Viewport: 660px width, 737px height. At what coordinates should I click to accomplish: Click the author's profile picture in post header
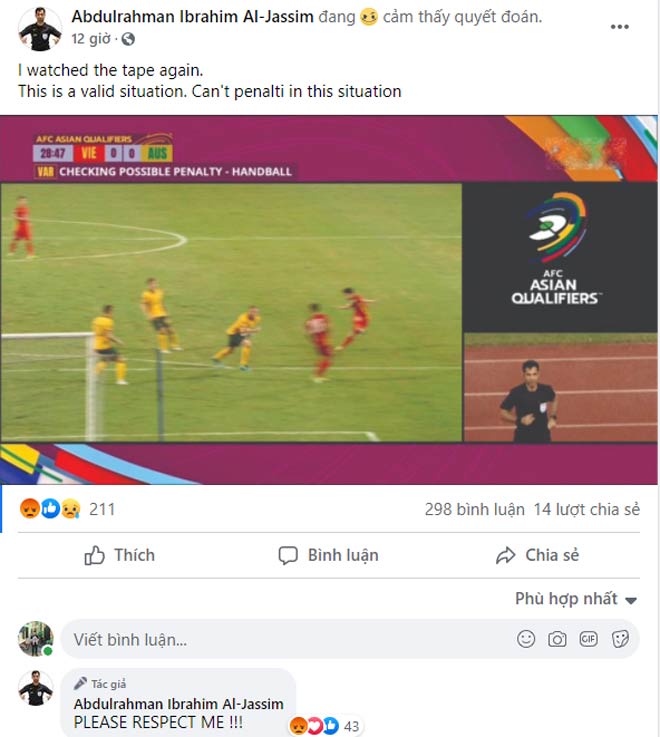[40, 29]
